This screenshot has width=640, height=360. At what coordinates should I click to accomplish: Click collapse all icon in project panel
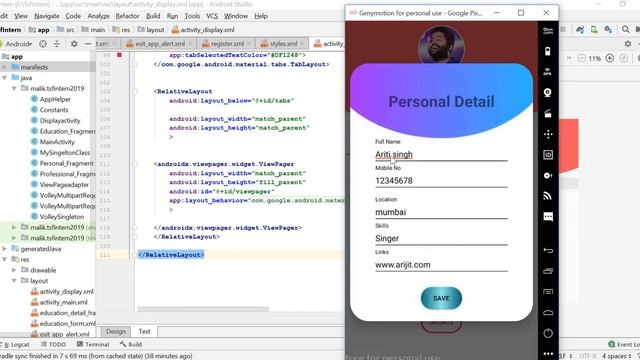pyautogui.click(x=57, y=43)
